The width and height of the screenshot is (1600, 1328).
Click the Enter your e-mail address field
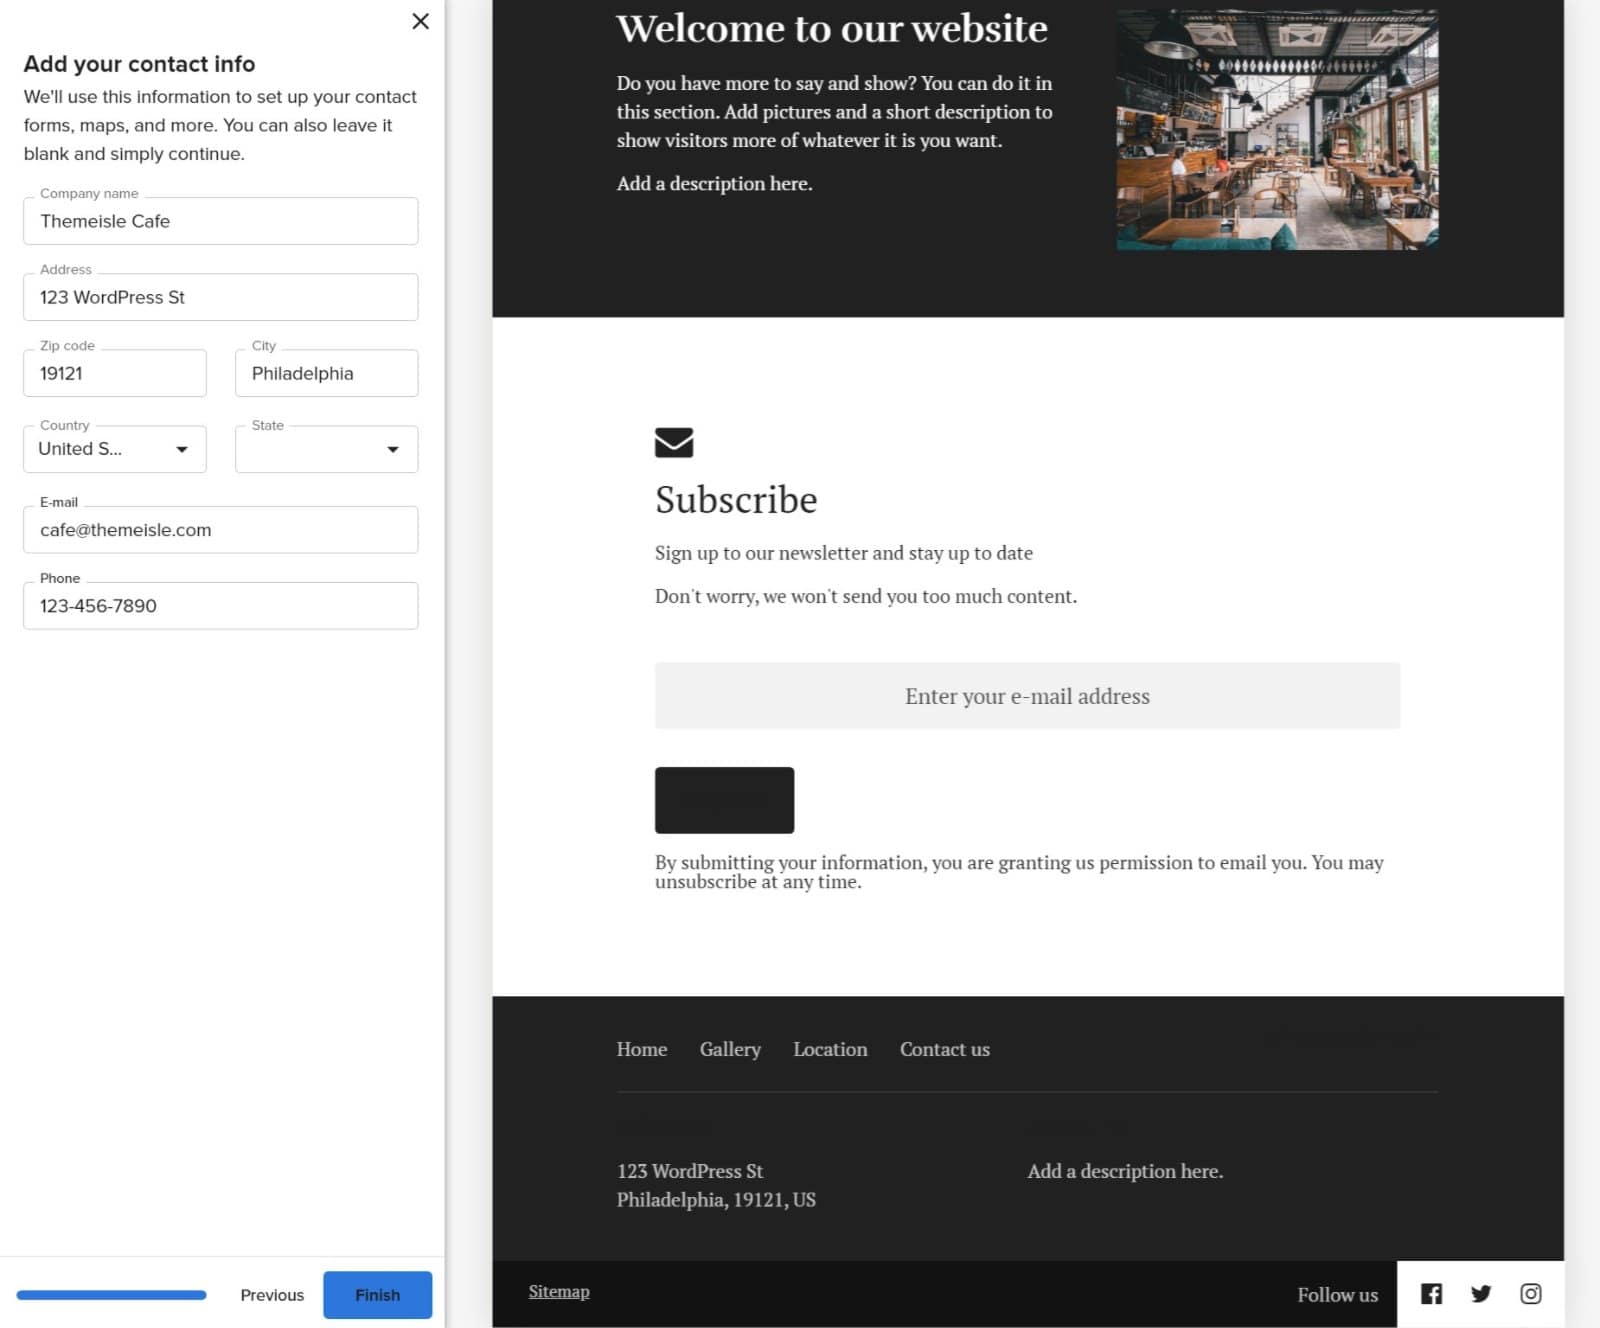pos(1026,695)
